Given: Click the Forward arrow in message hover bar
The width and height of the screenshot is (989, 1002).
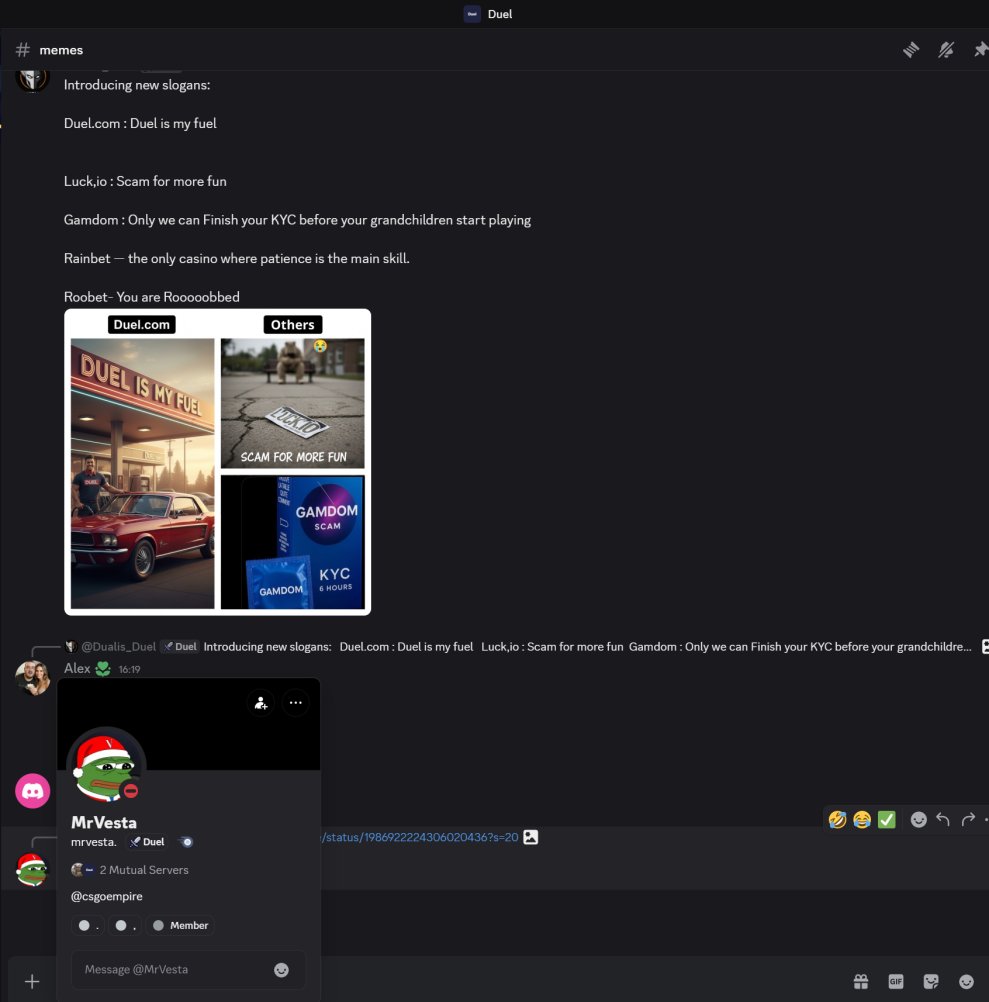Looking at the screenshot, I should (x=969, y=819).
